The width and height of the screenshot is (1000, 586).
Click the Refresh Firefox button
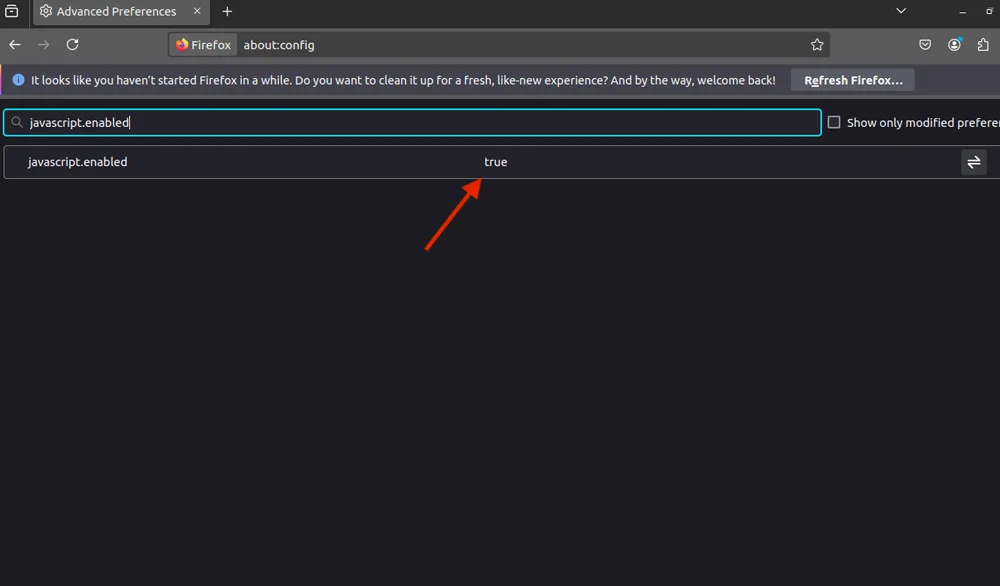[852, 80]
